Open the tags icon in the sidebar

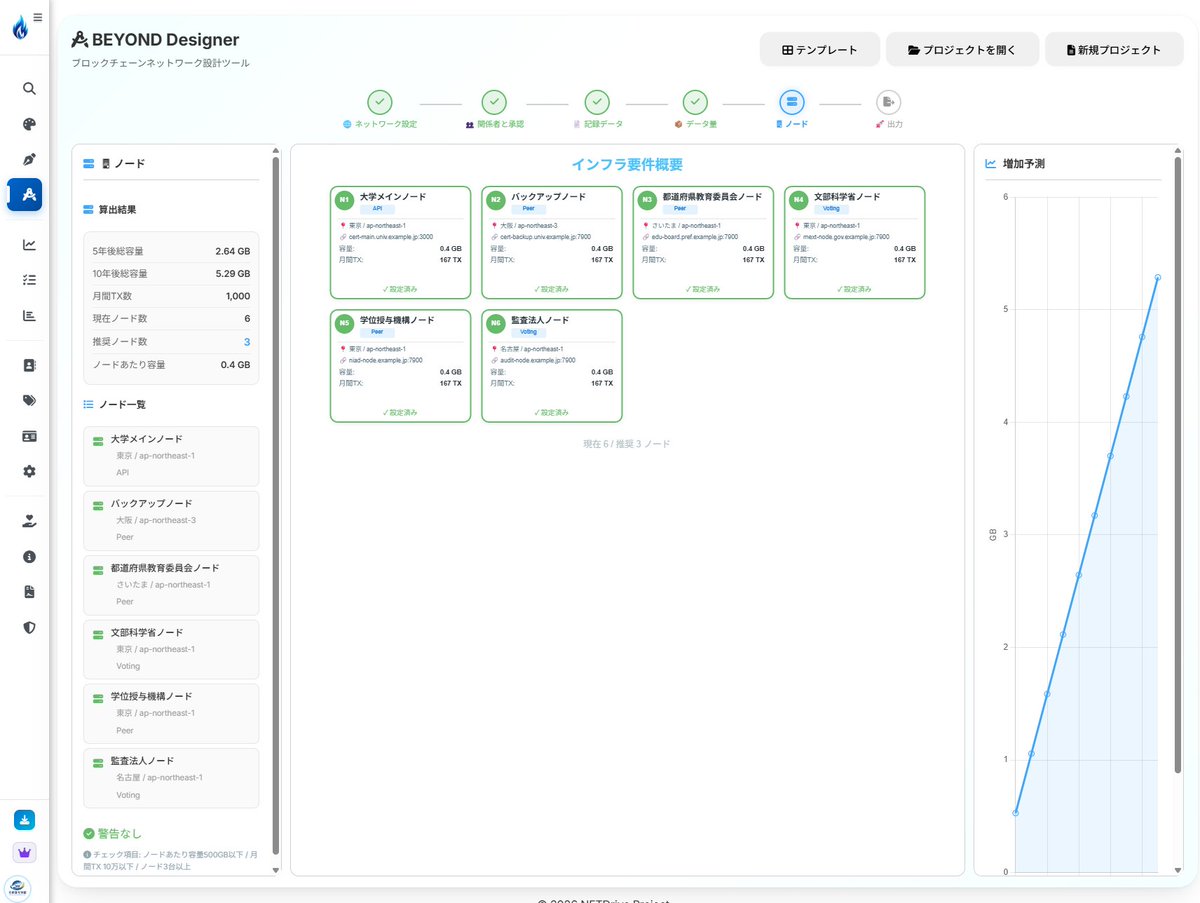coord(29,401)
